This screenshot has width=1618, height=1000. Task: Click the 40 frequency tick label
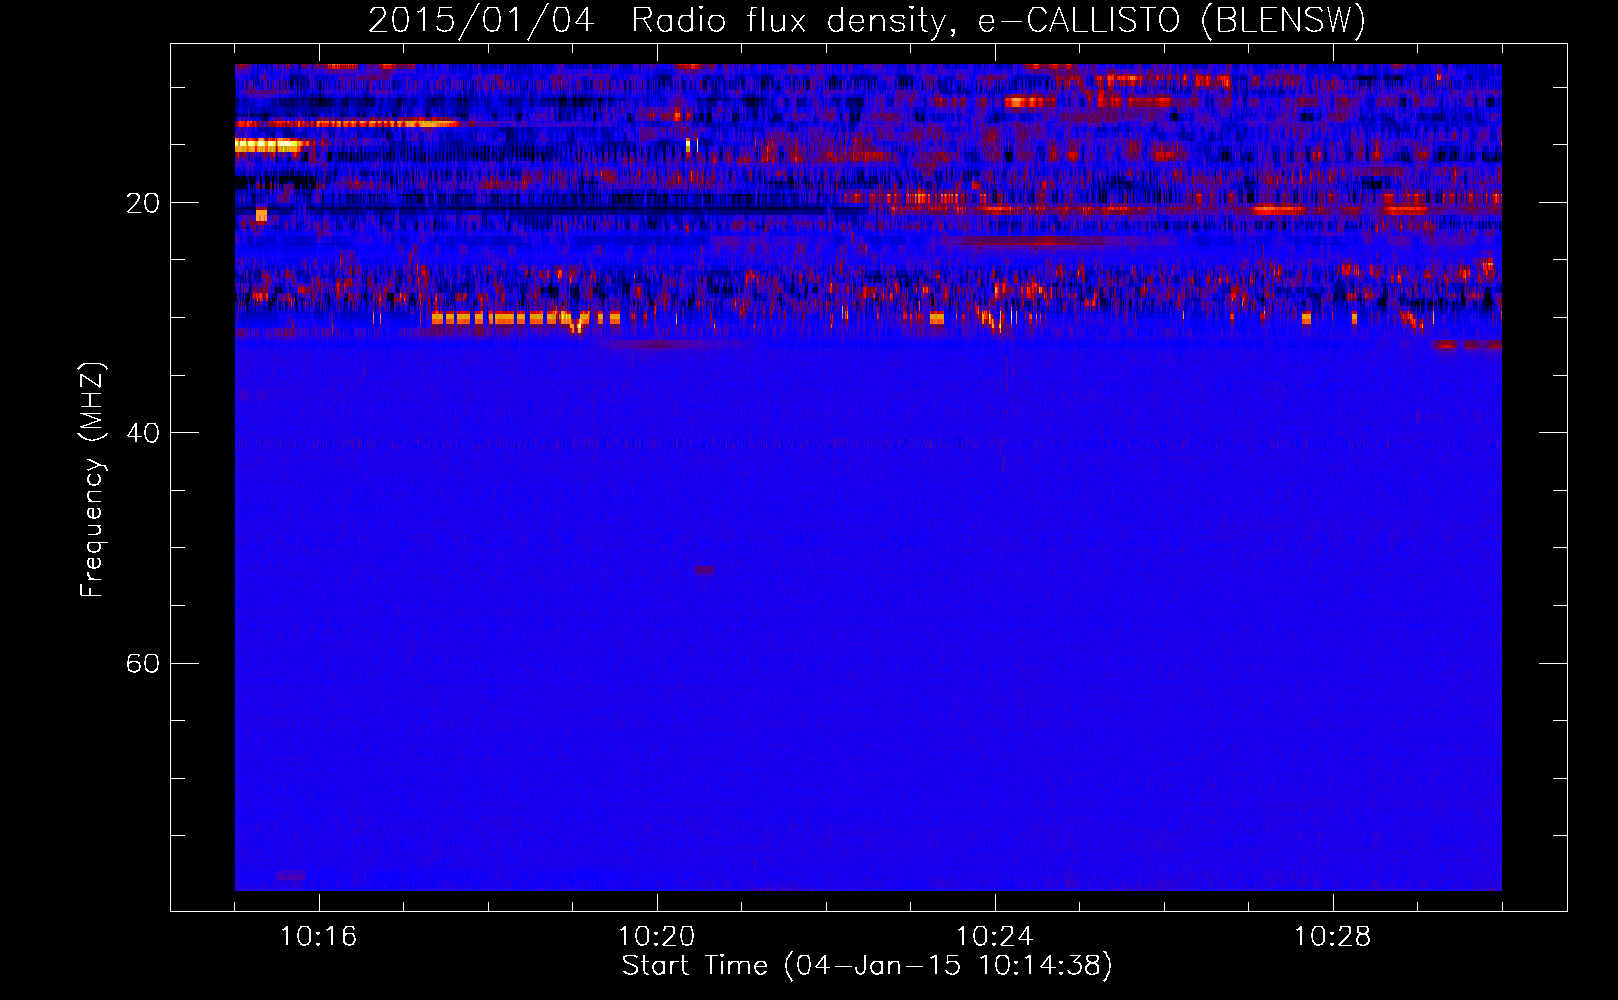[143, 434]
